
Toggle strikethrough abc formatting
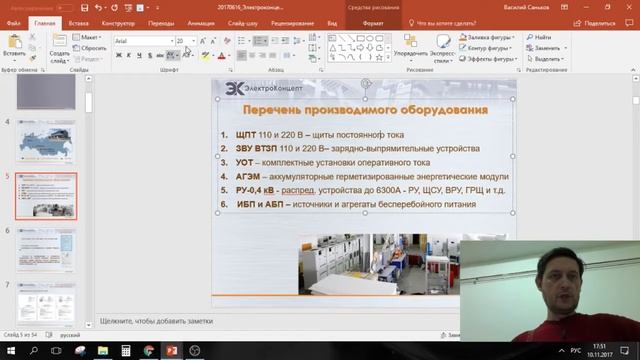tap(160, 55)
